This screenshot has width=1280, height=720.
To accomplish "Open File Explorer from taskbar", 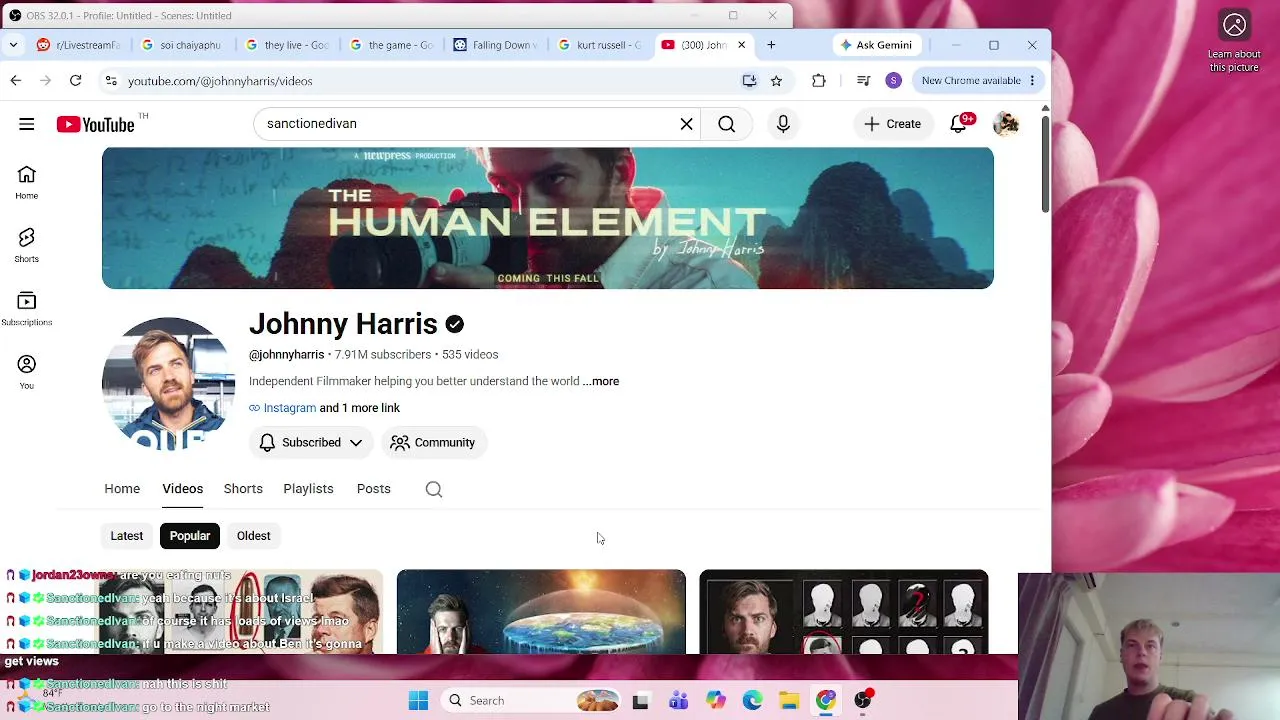I will tap(789, 701).
